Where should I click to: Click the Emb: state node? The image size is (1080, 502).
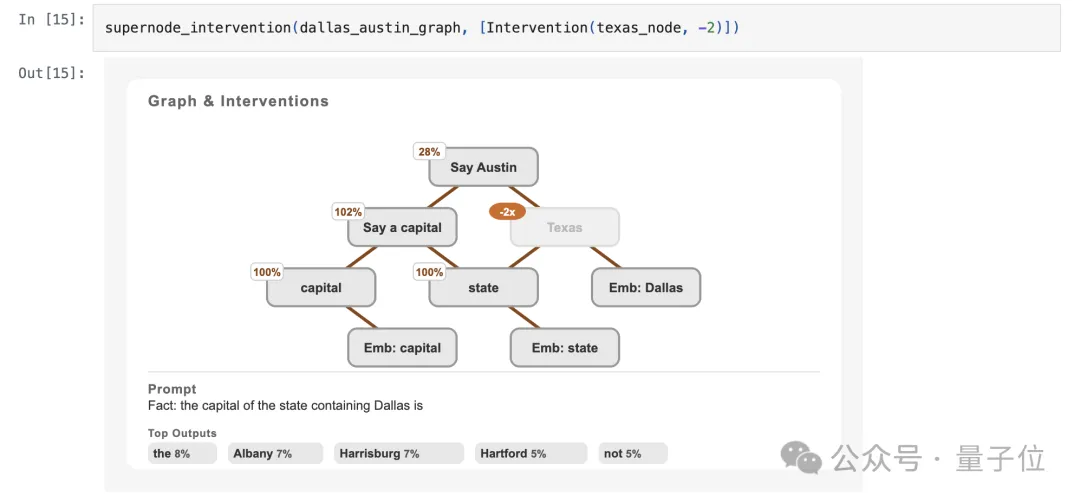(564, 348)
